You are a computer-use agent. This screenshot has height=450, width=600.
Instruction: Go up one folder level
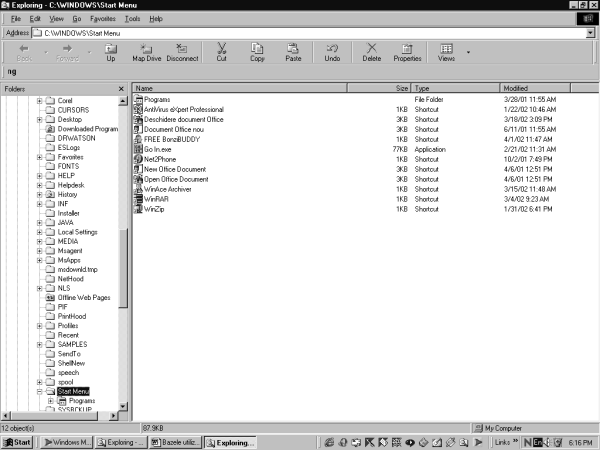pos(111,52)
